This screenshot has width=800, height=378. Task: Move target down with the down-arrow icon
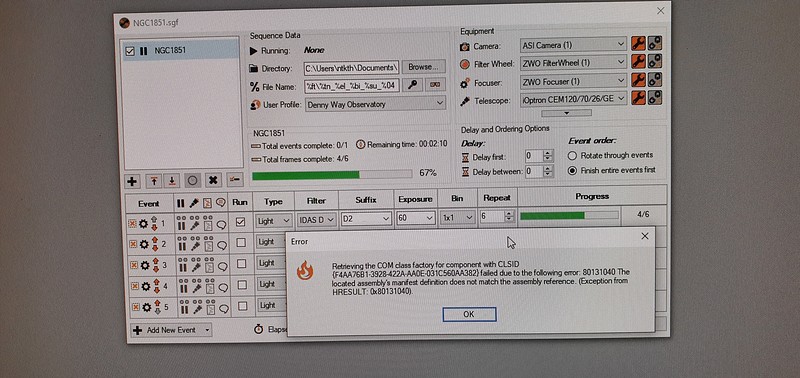pyautogui.click(x=172, y=181)
